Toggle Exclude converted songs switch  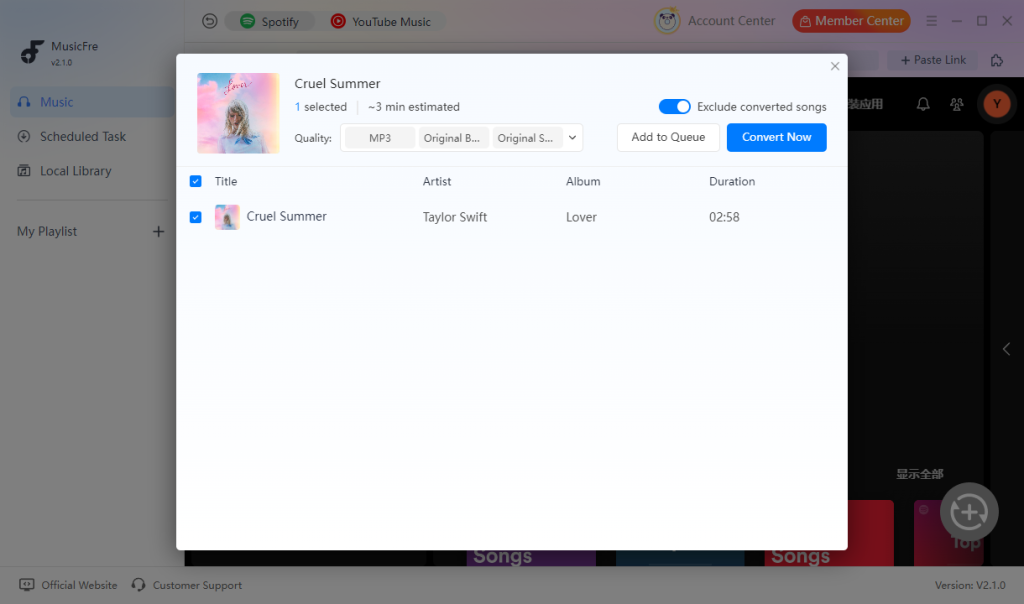pyautogui.click(x=674, y=106)
